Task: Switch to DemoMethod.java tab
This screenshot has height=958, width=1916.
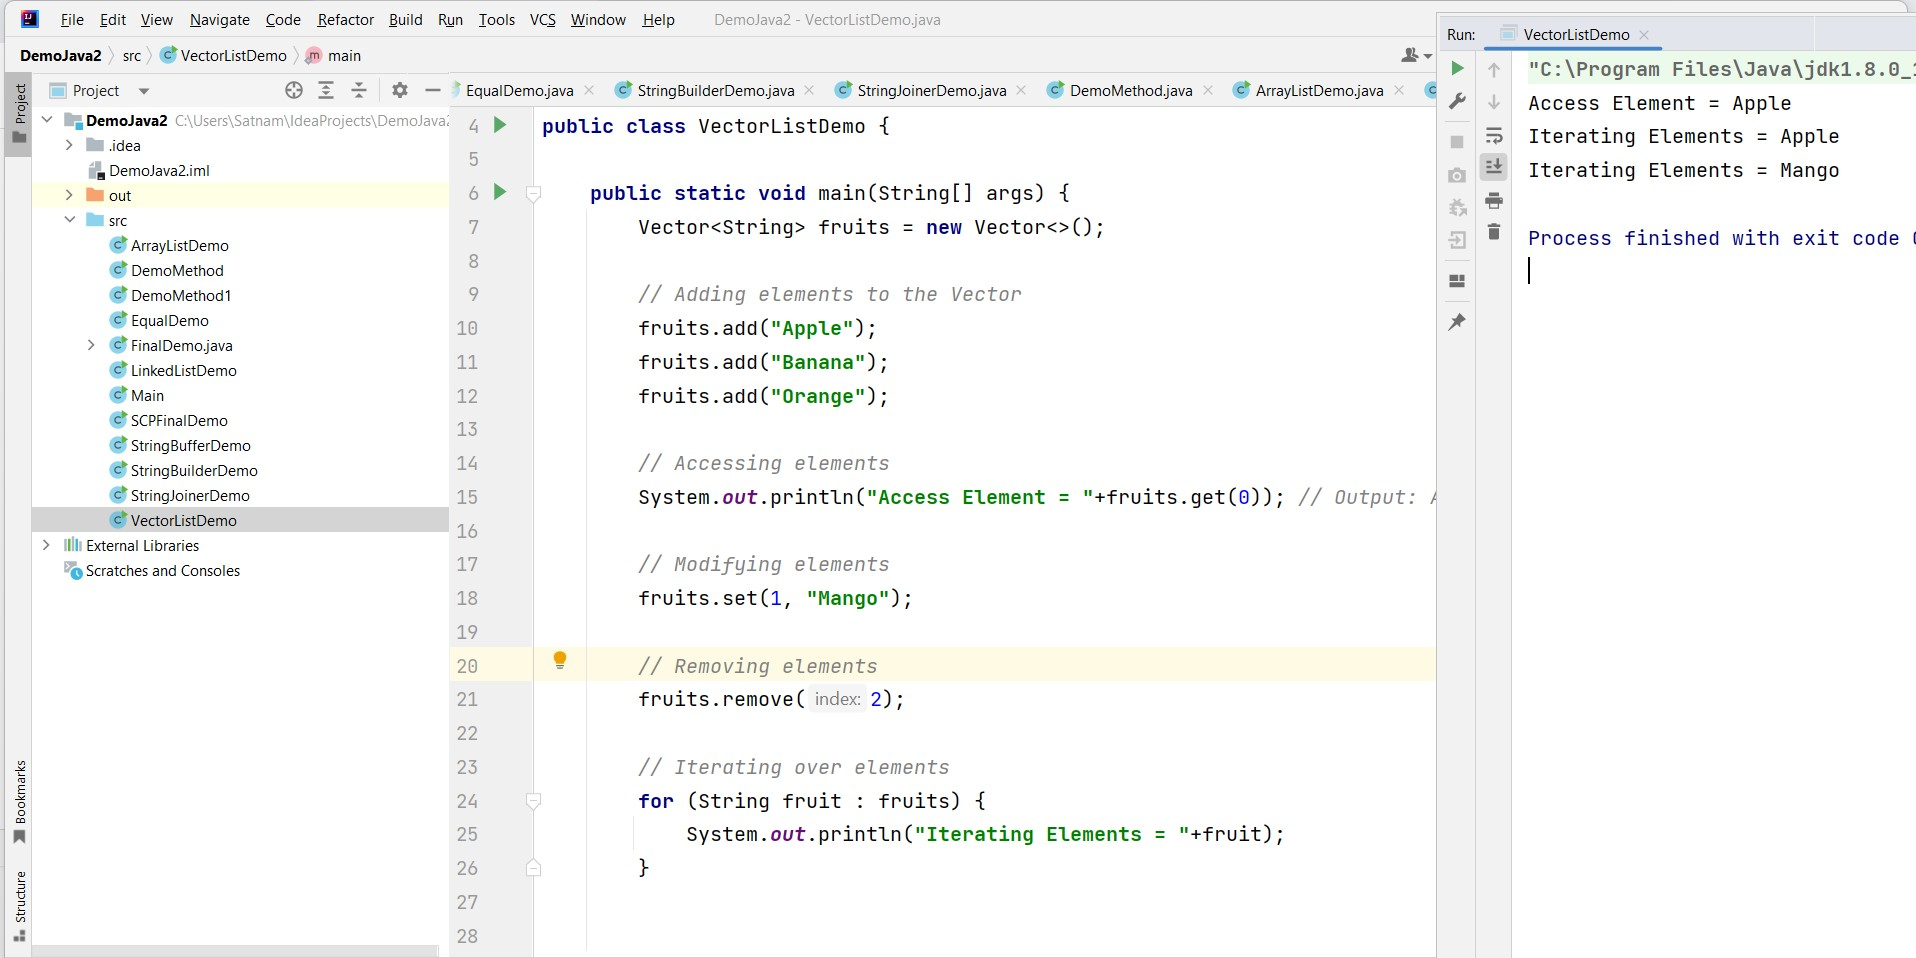Action: click(1130, 90)
